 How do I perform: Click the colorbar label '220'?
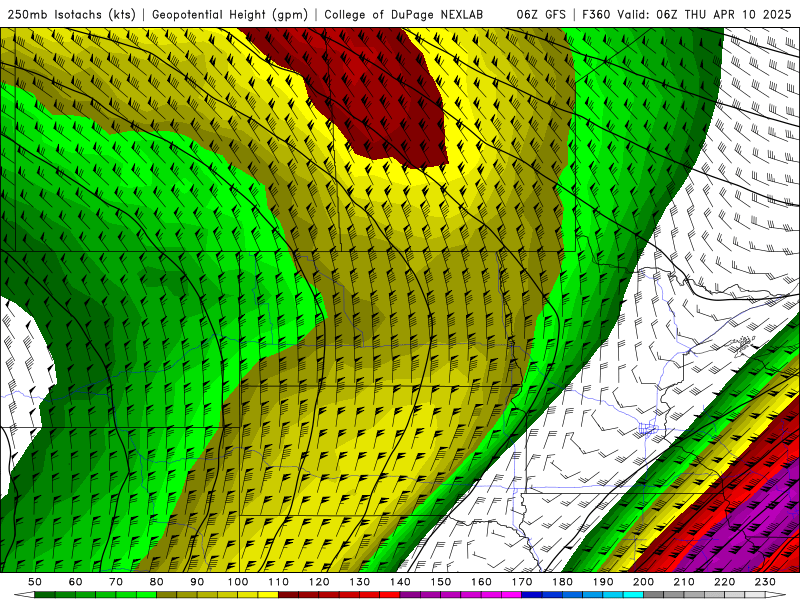(x=724, y=582)
